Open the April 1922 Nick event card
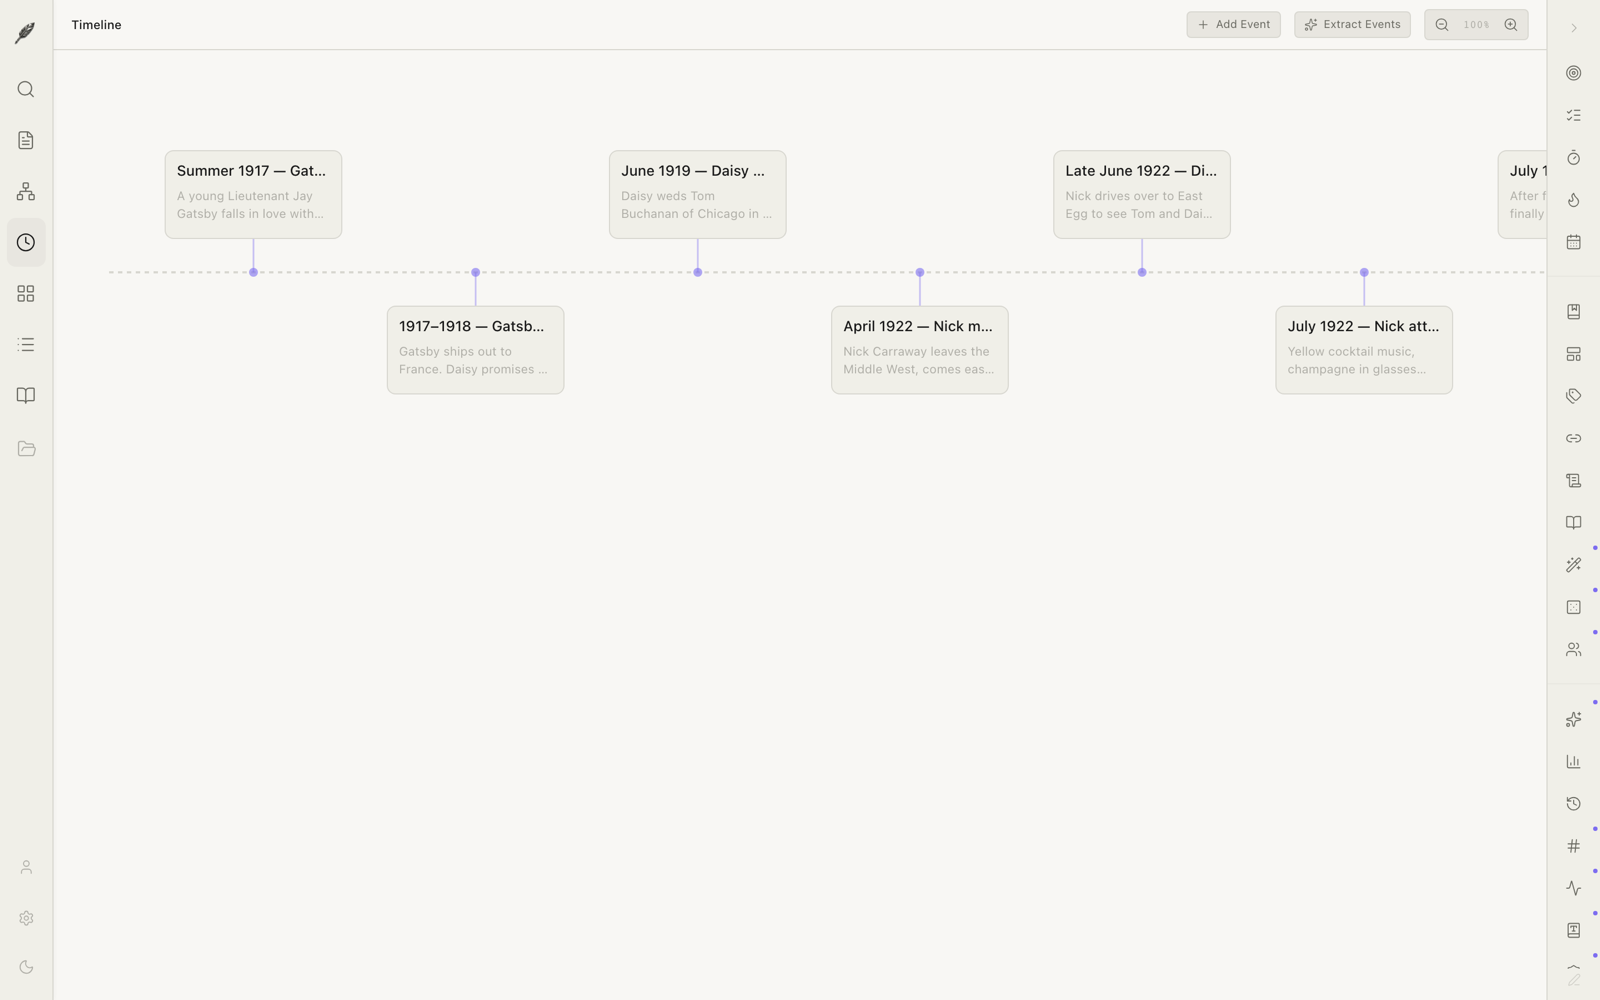 (919, 350)
